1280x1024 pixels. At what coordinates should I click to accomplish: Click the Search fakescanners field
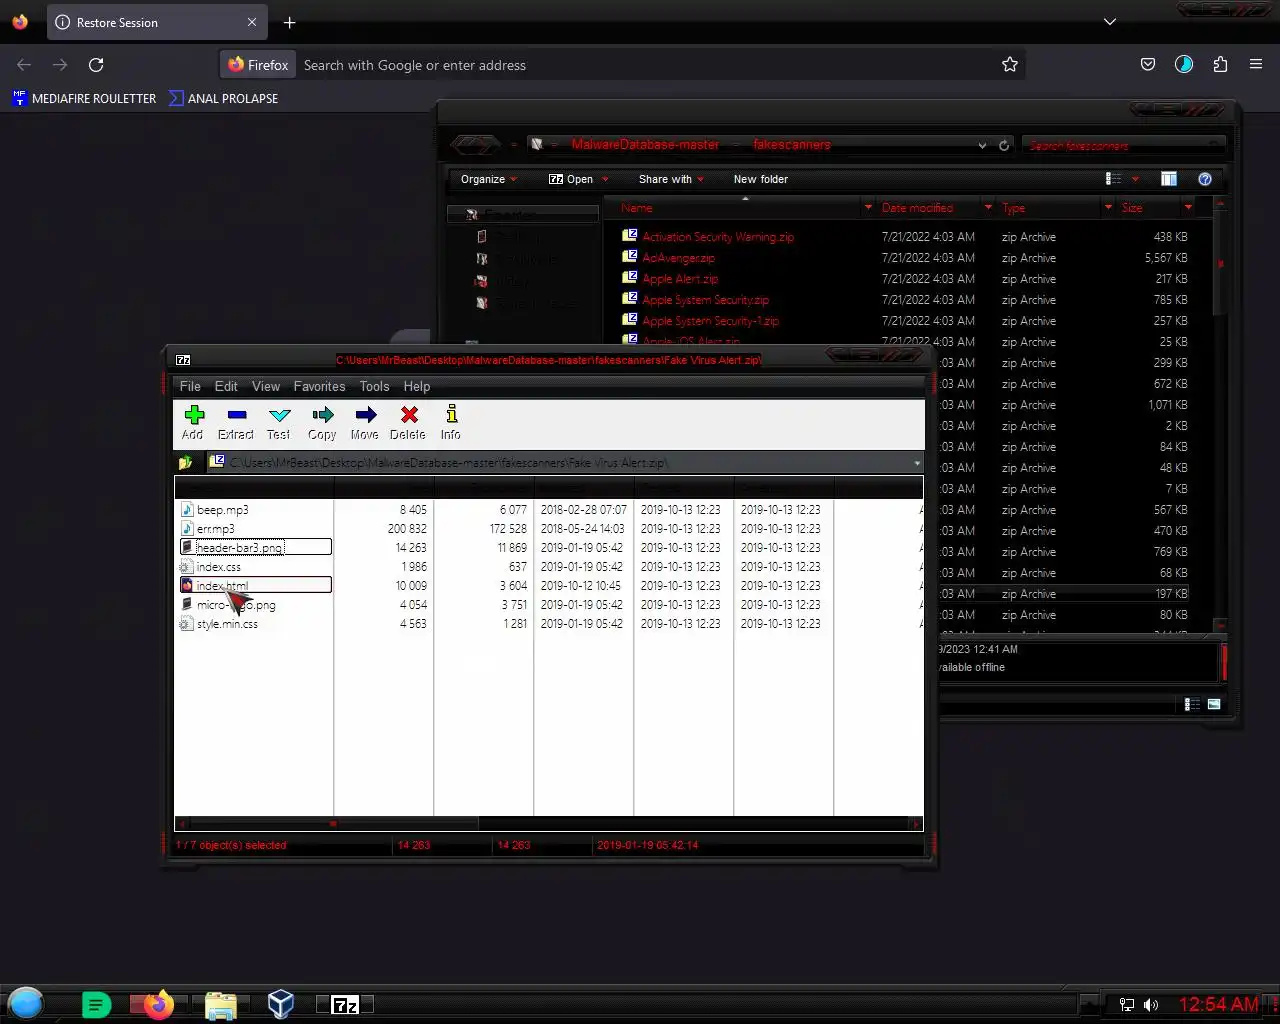tap(1125, 145)
